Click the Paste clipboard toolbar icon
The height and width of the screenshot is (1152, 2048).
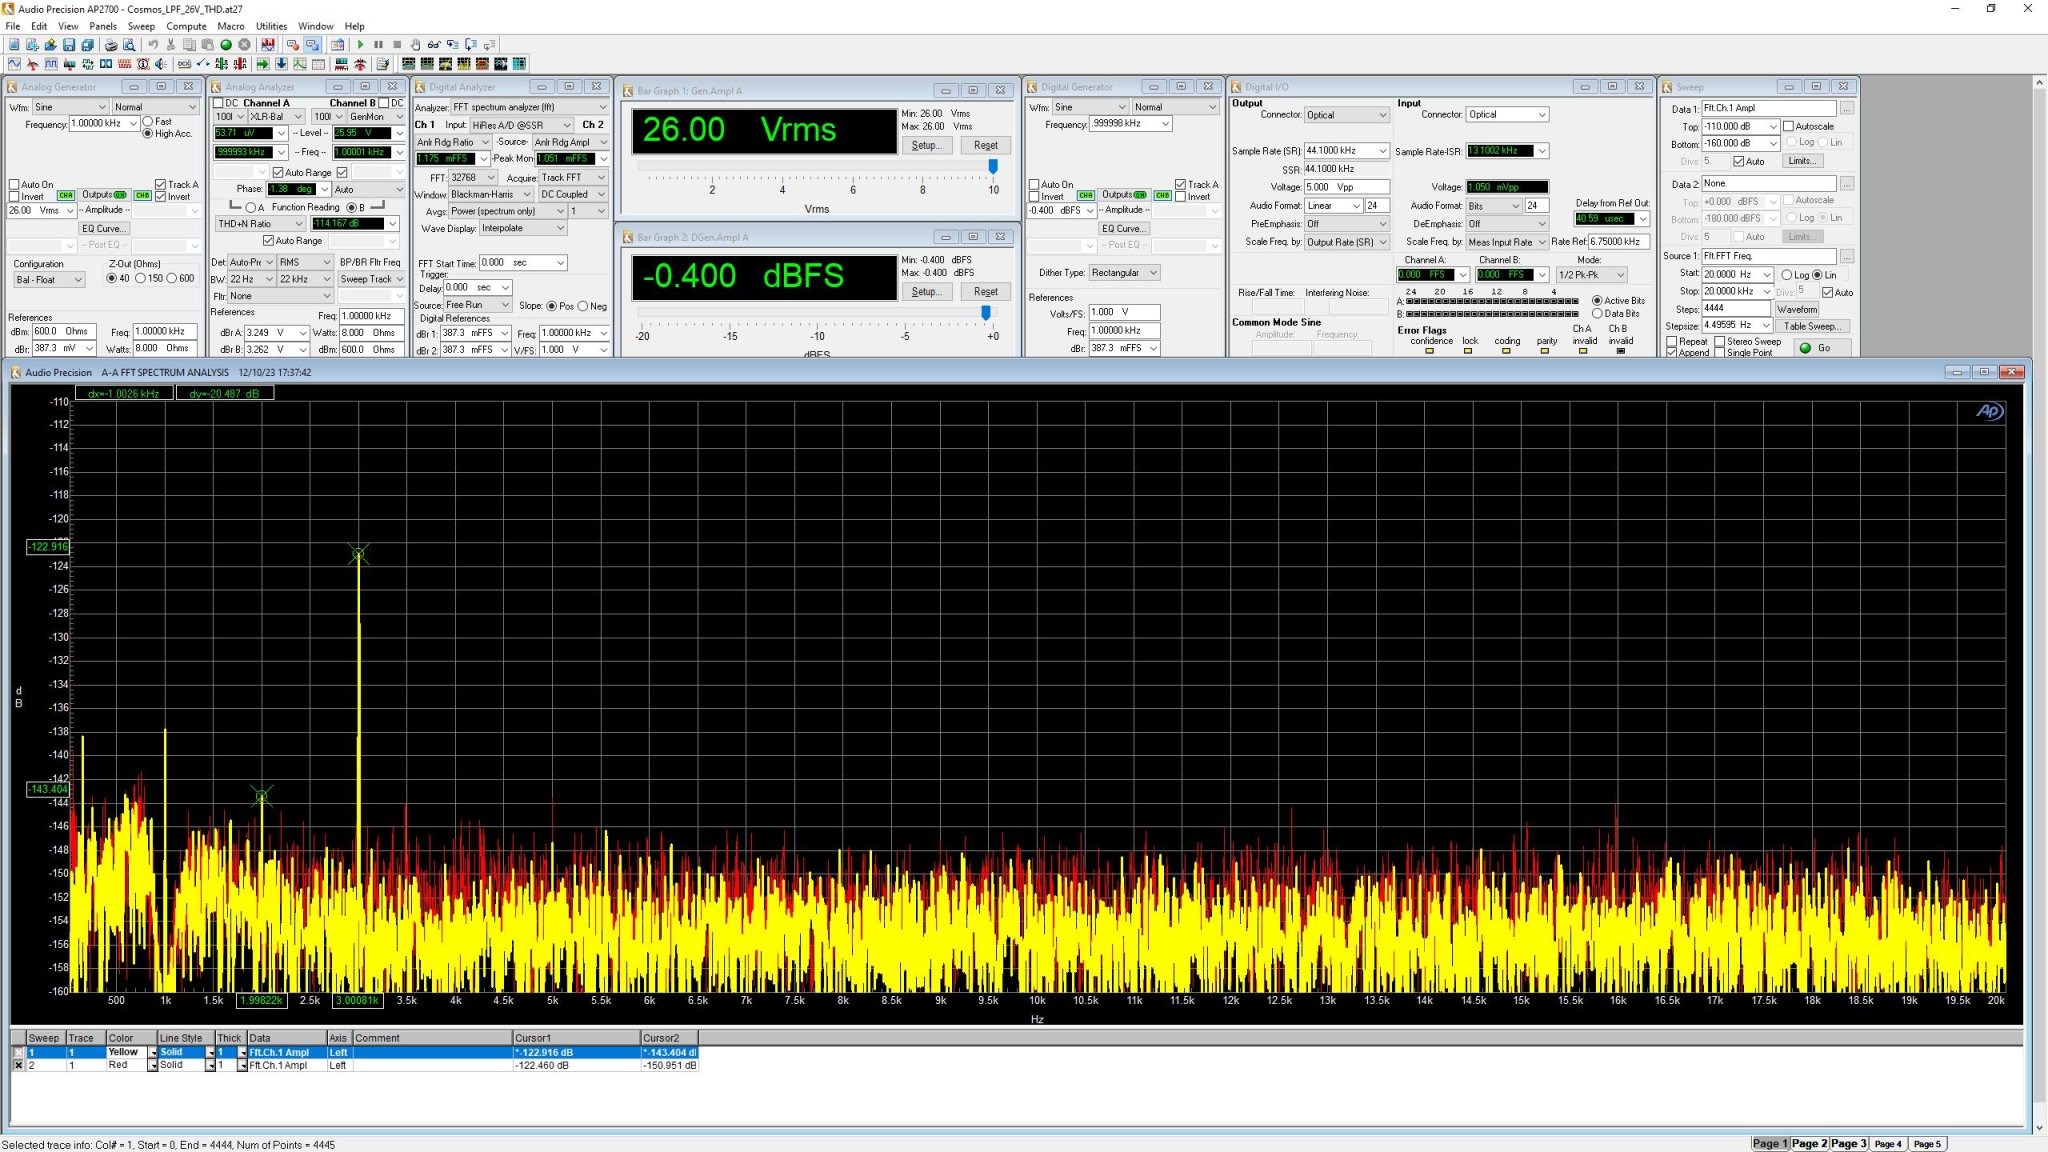[x=207, y=45]
